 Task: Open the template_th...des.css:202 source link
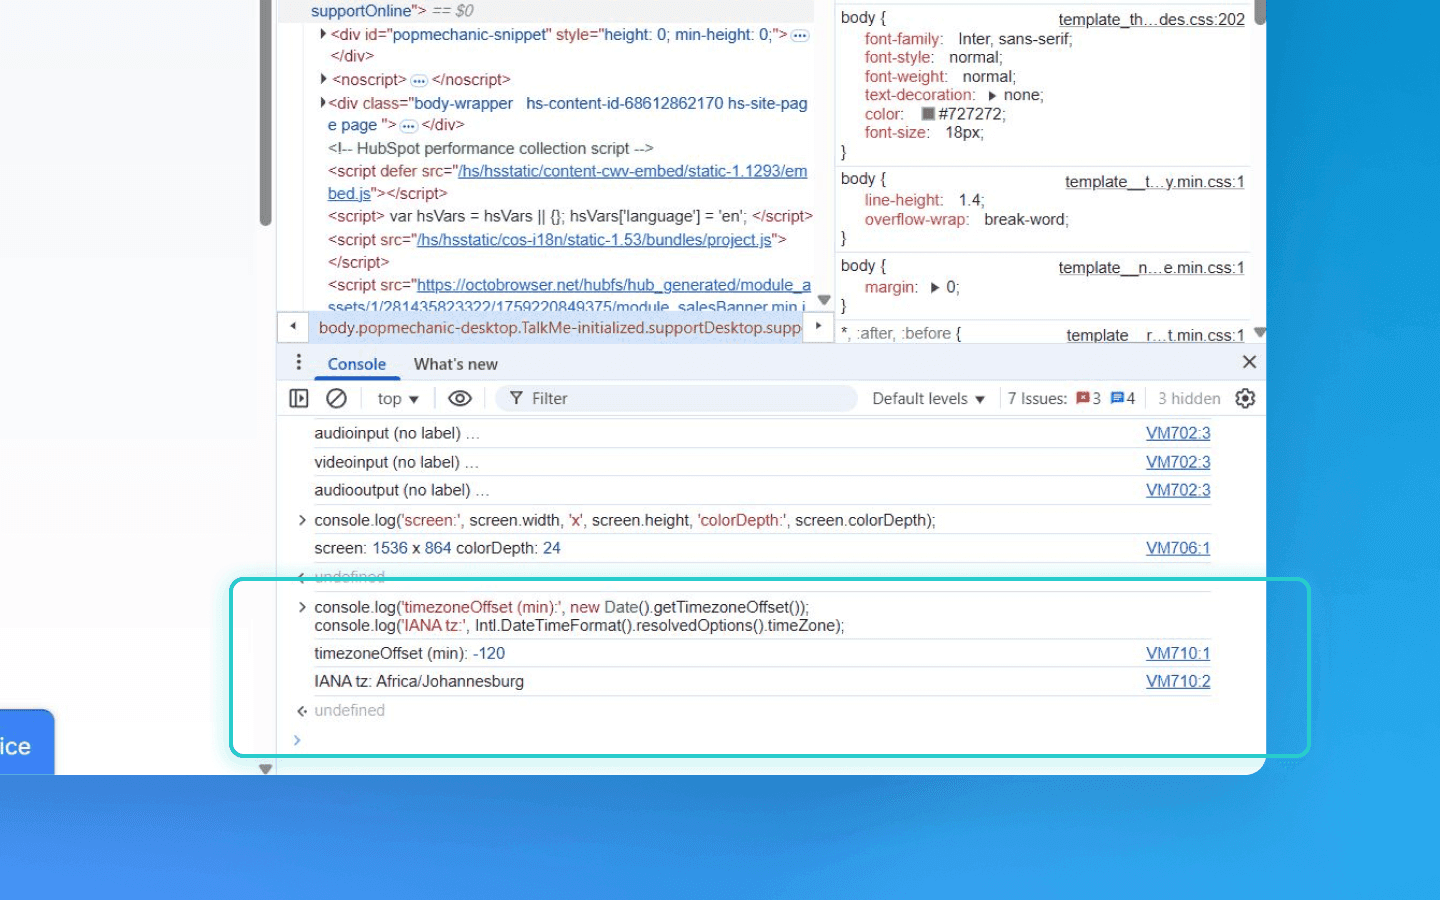(x=1152, y=19)
